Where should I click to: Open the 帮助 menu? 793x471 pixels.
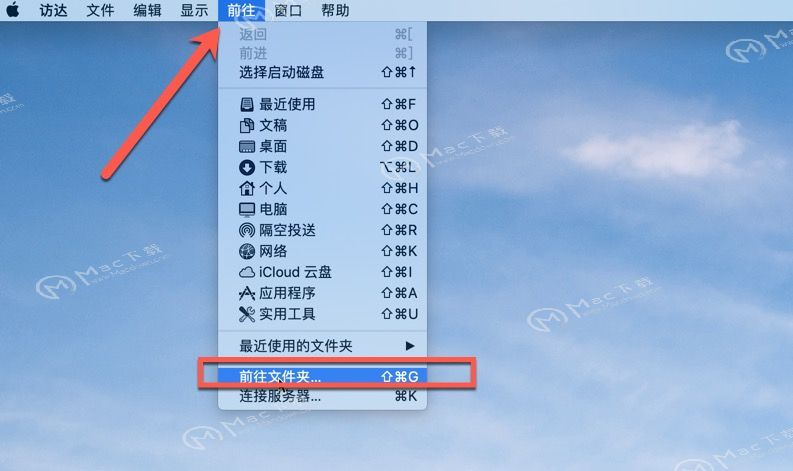tap(335, 10)
